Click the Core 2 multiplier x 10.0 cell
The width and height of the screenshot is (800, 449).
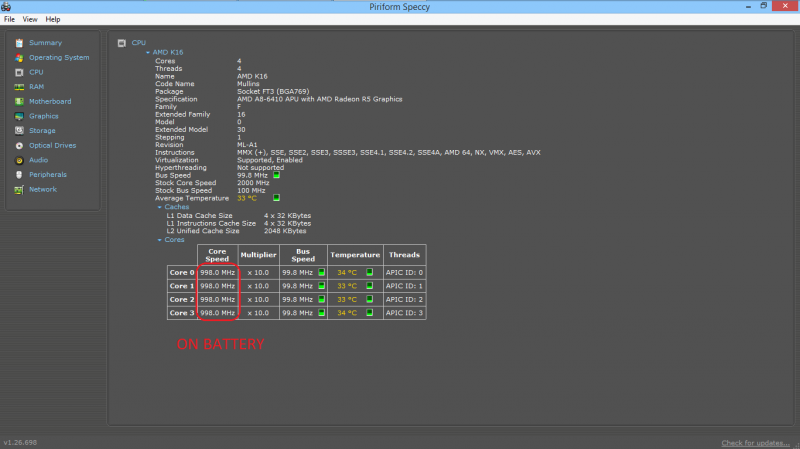pyautogui.click(x=258, y=300)
